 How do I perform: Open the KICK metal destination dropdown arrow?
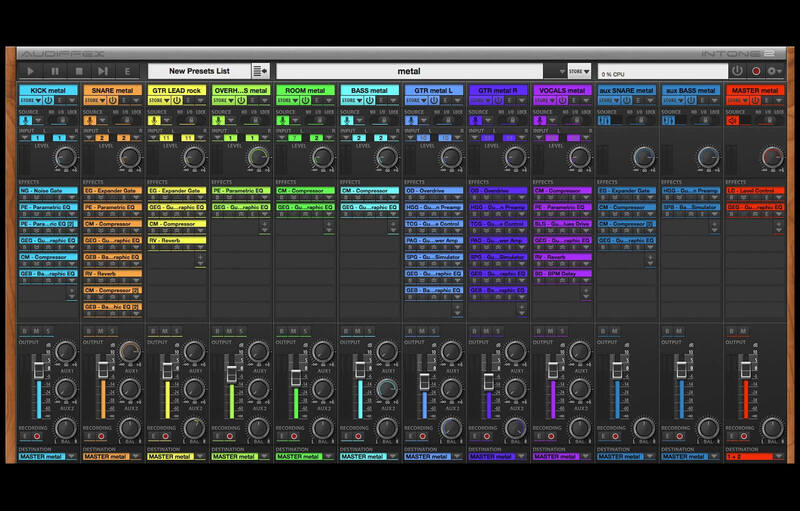pyautogui.click(x=71, y=456)
